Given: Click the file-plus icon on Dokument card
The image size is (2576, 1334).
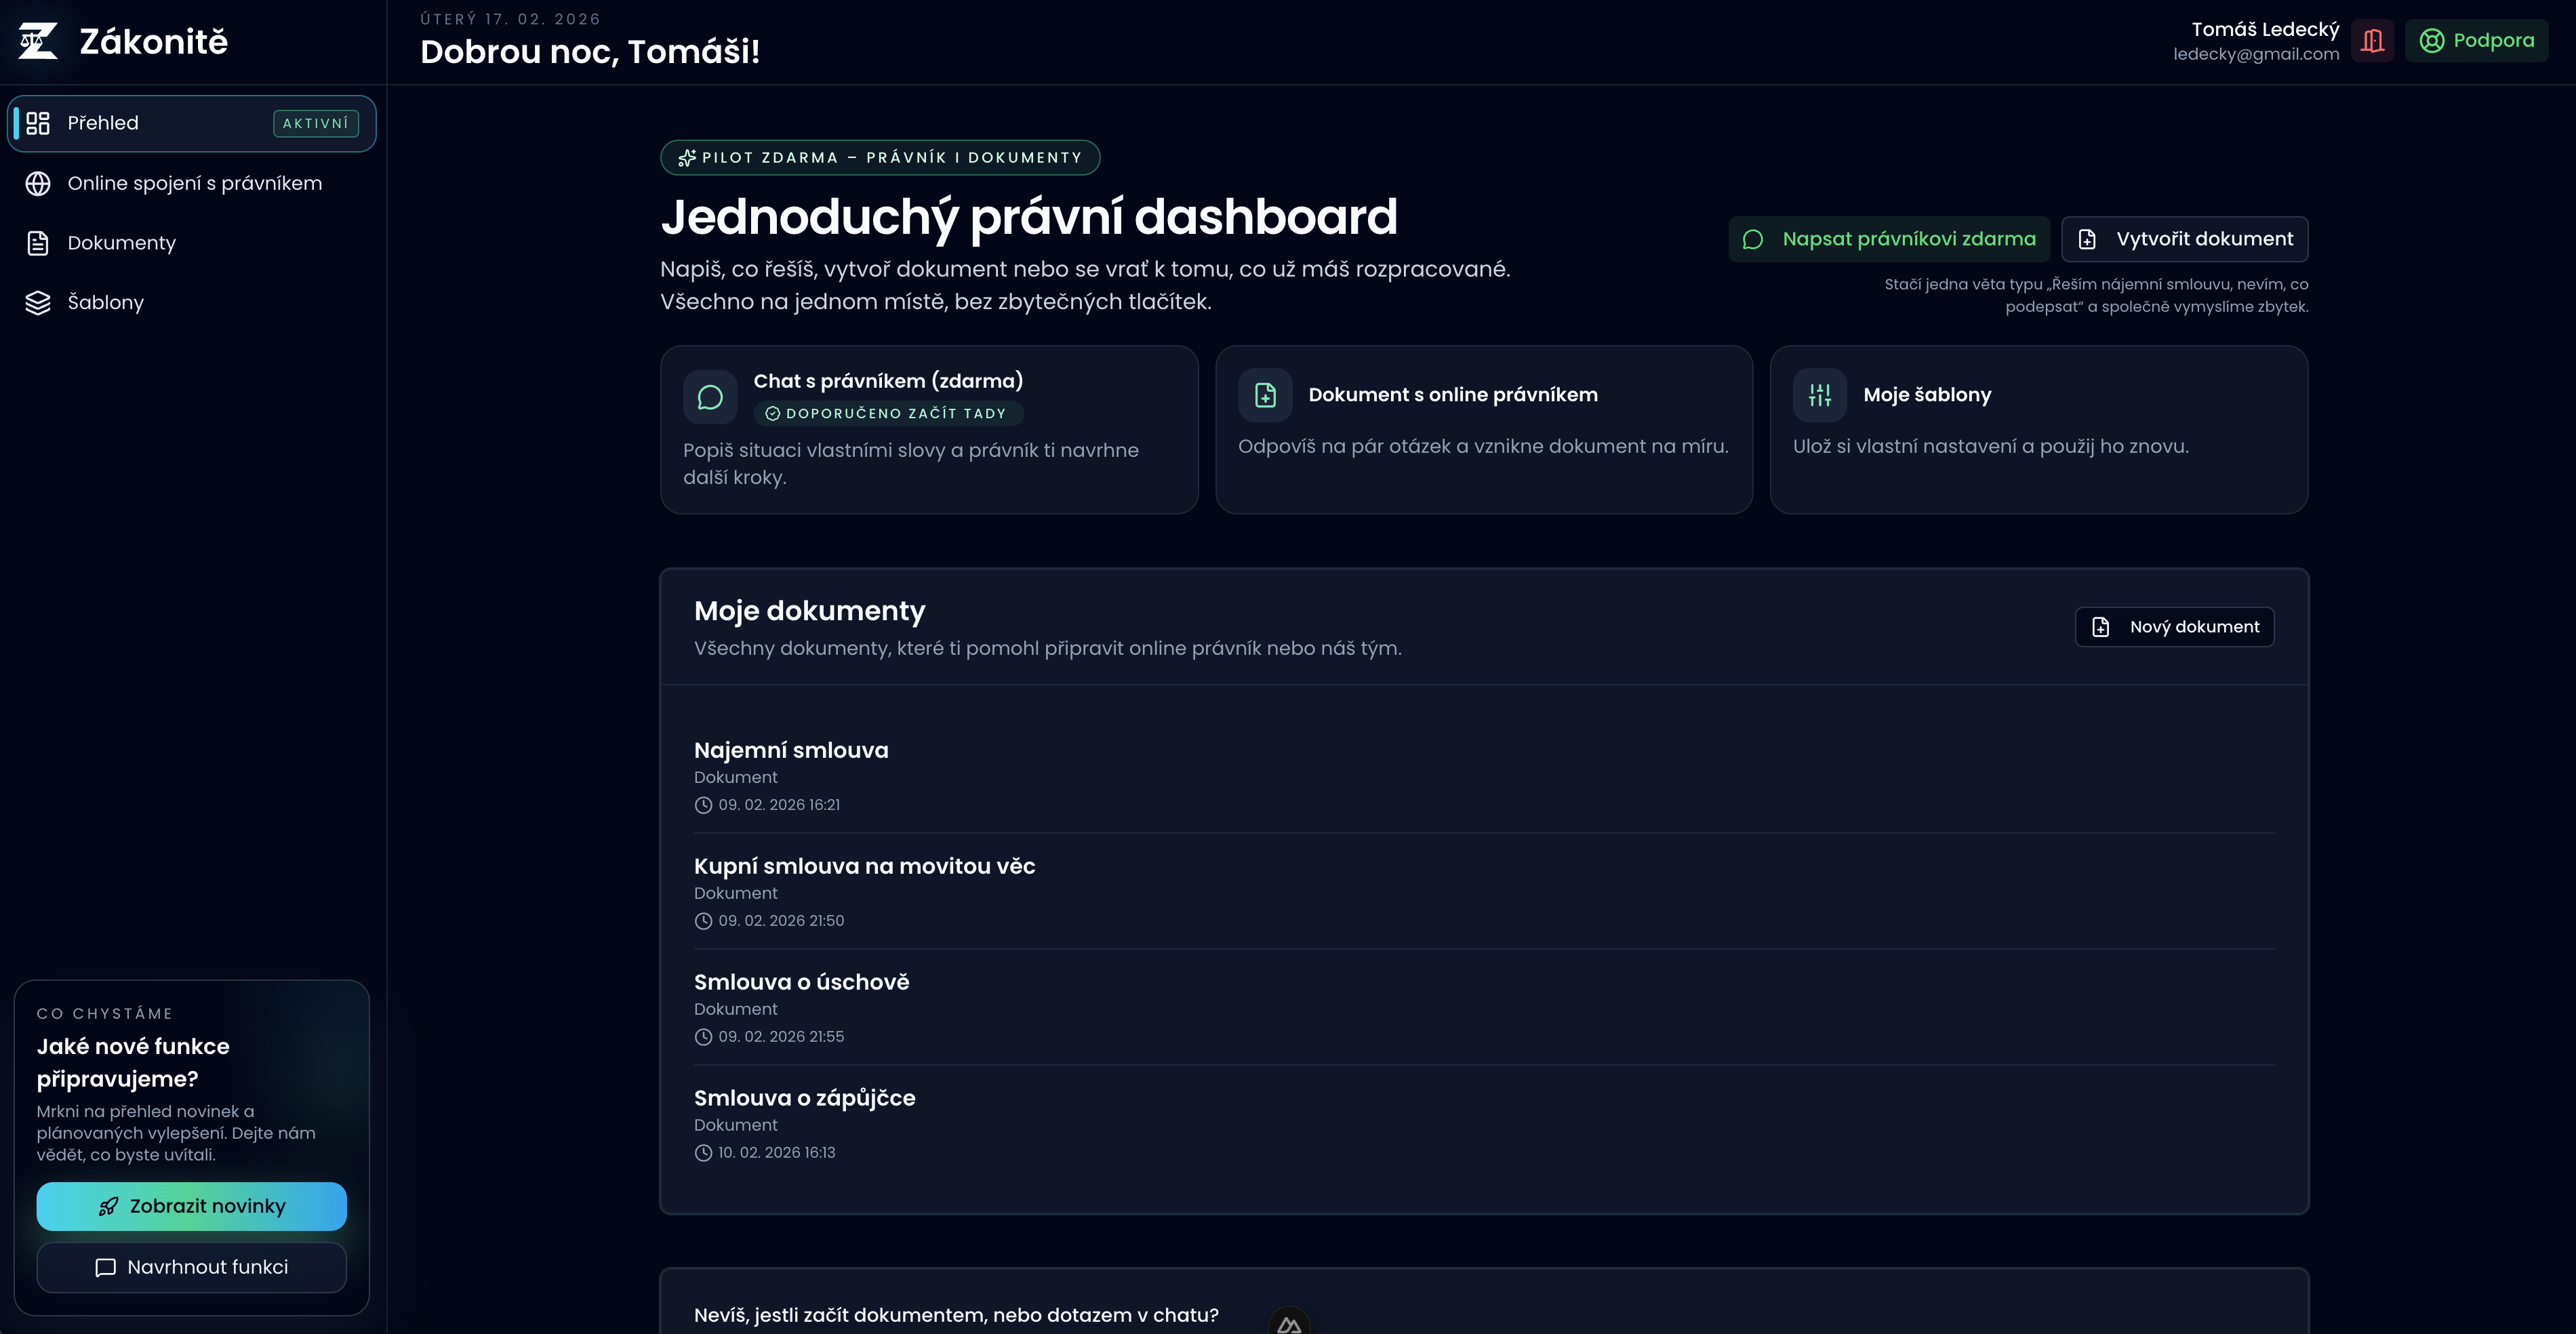Looking at the screenshot, I should click(1265, 395).
